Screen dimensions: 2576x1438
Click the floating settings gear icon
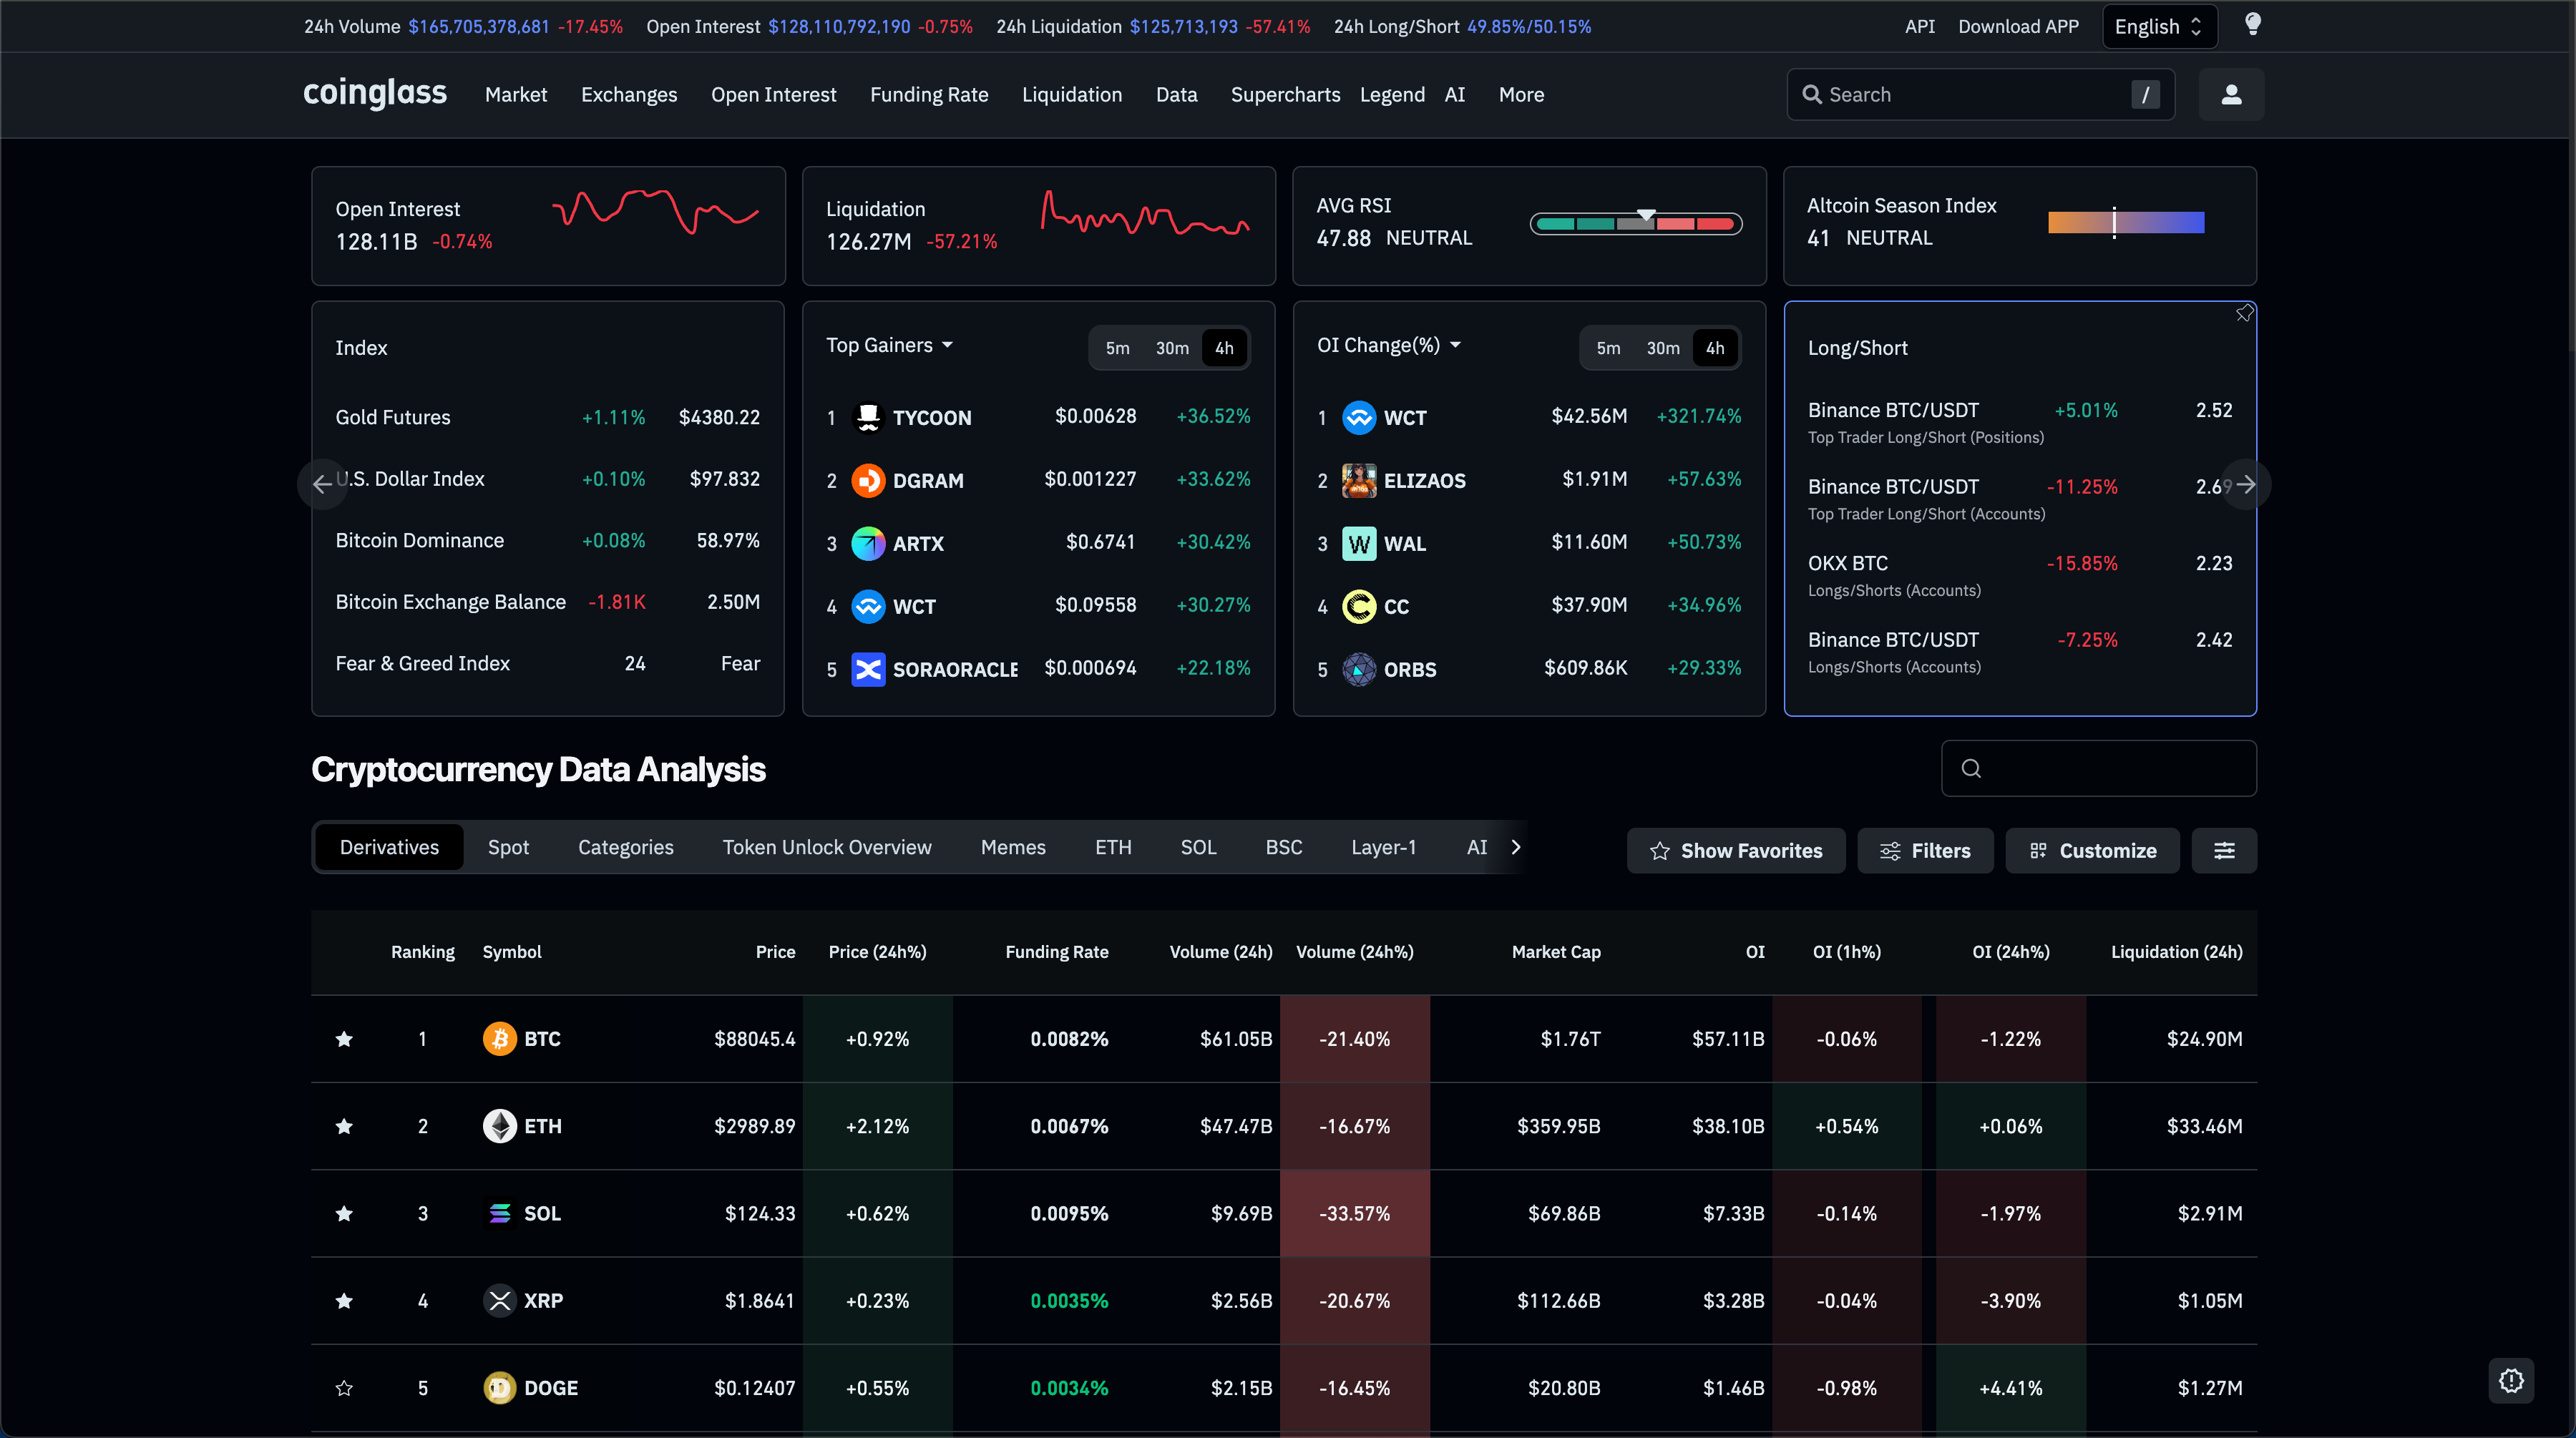tap(2511, 1381)
